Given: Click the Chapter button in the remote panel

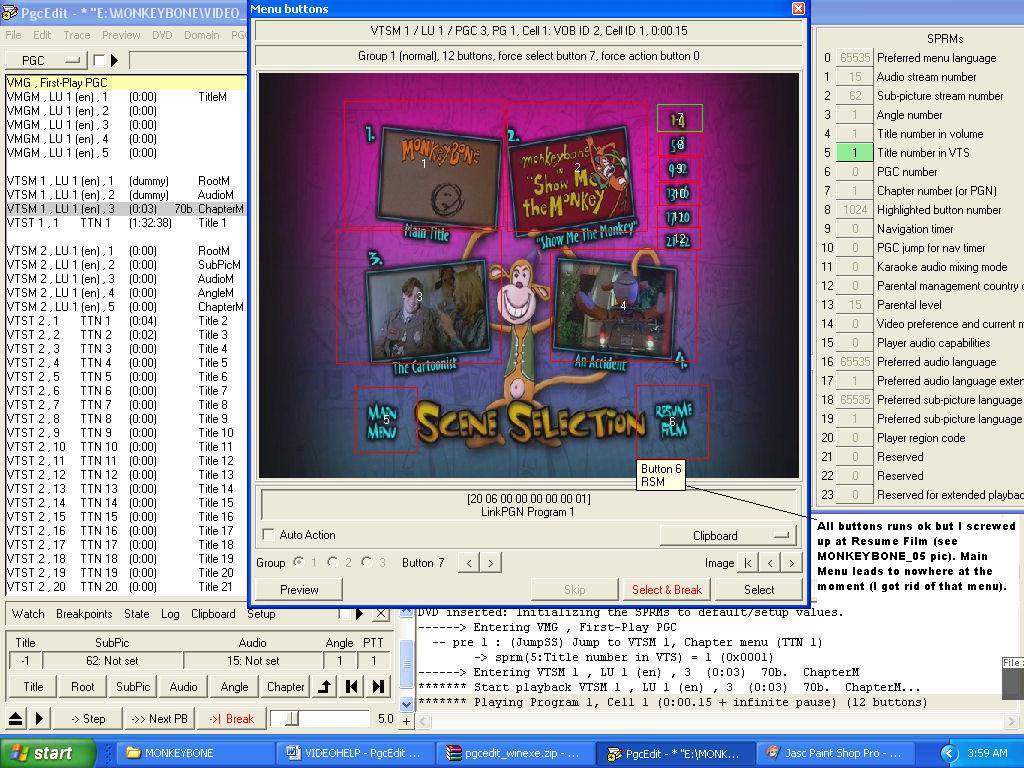Looking at the screenshot, I should point(285,686).
